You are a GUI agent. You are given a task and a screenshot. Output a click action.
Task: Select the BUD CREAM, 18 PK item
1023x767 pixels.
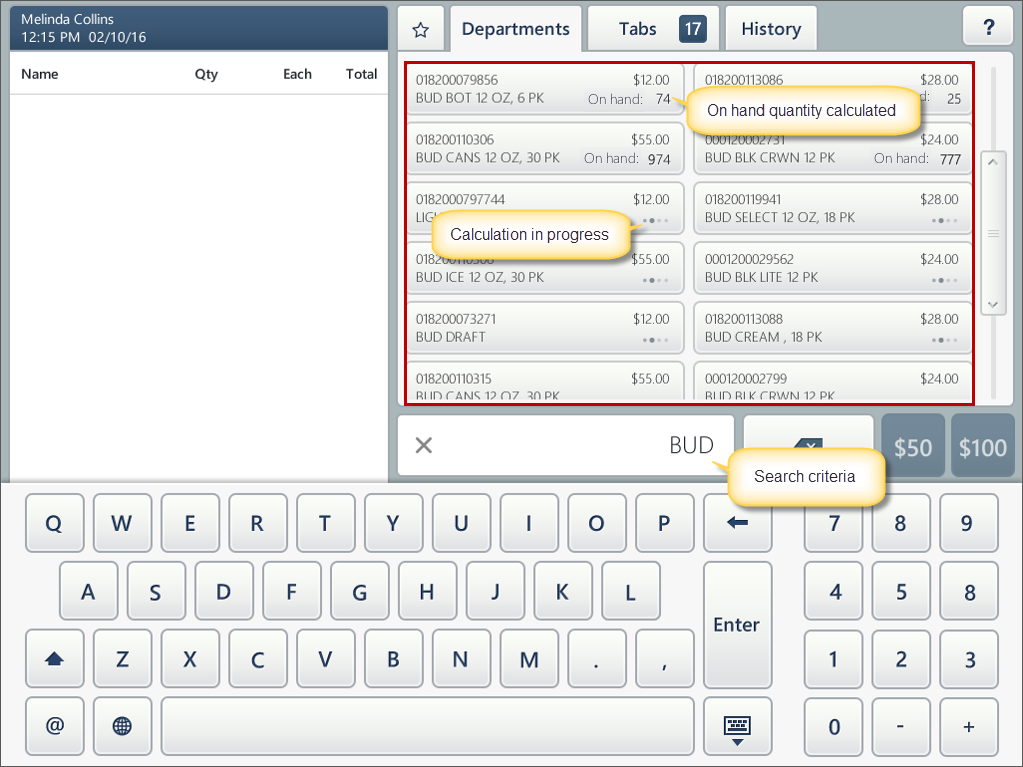pyautogui.click(x=832, y=328)
